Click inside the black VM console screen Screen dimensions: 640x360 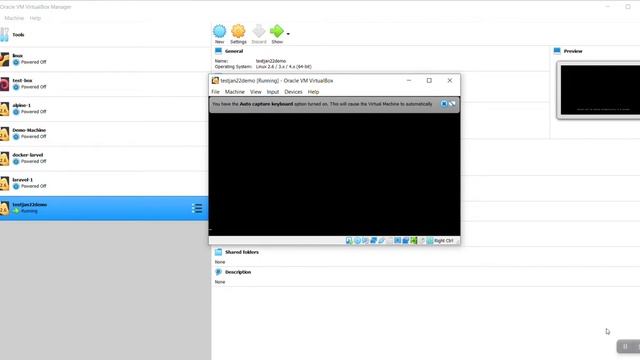(x=334, y=174)
